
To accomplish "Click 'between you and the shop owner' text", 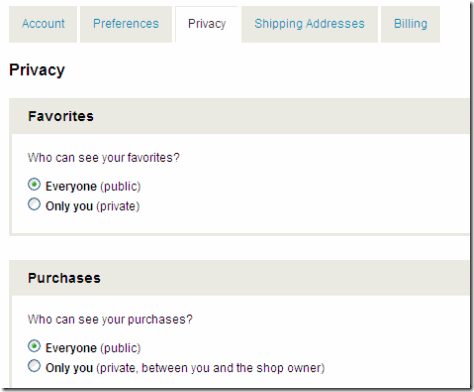I will point(230,368).
